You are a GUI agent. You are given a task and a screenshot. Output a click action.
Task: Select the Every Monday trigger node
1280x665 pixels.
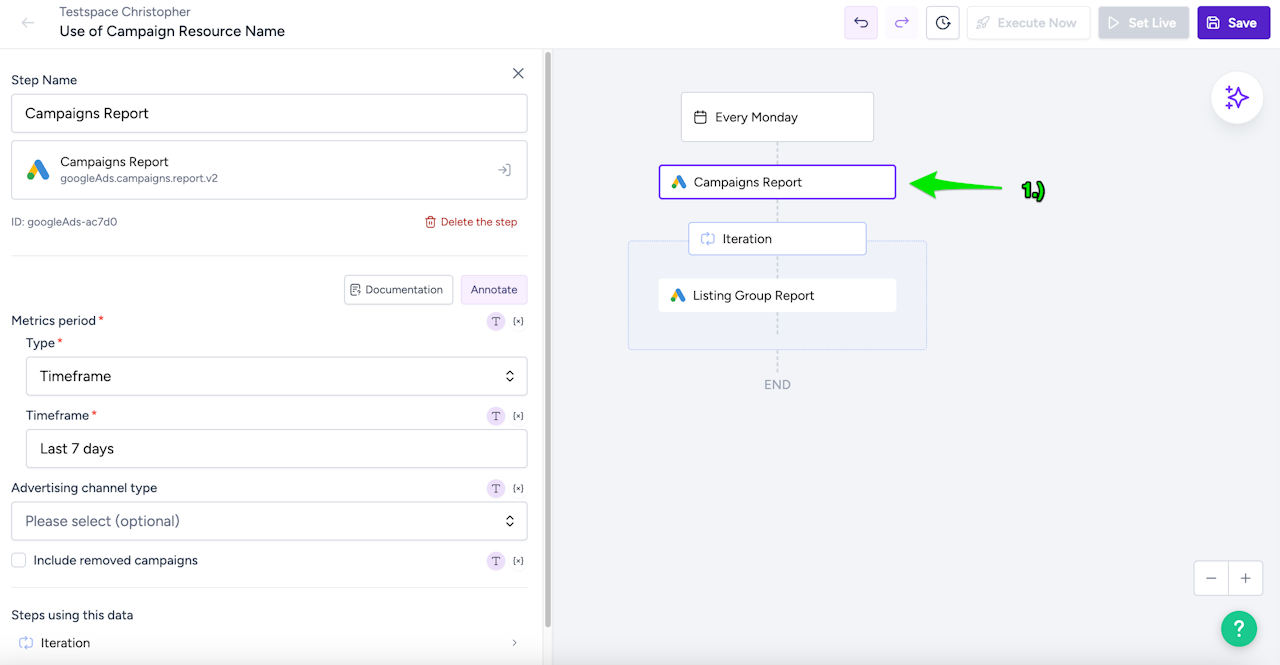[x=777, y=117]
